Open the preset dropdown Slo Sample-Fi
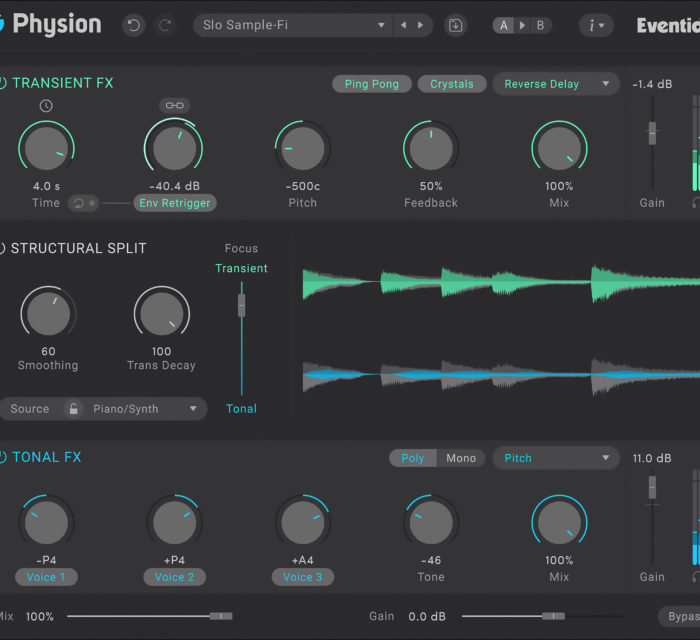 (293, 25)
